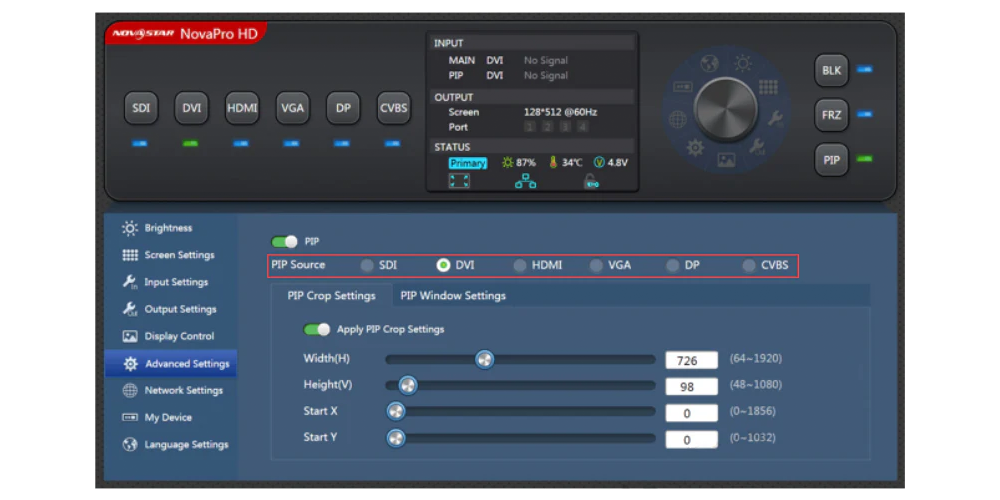Click the gear icon on dial ring
Viewport: 1000px width, 500px height.
(695, 147)
